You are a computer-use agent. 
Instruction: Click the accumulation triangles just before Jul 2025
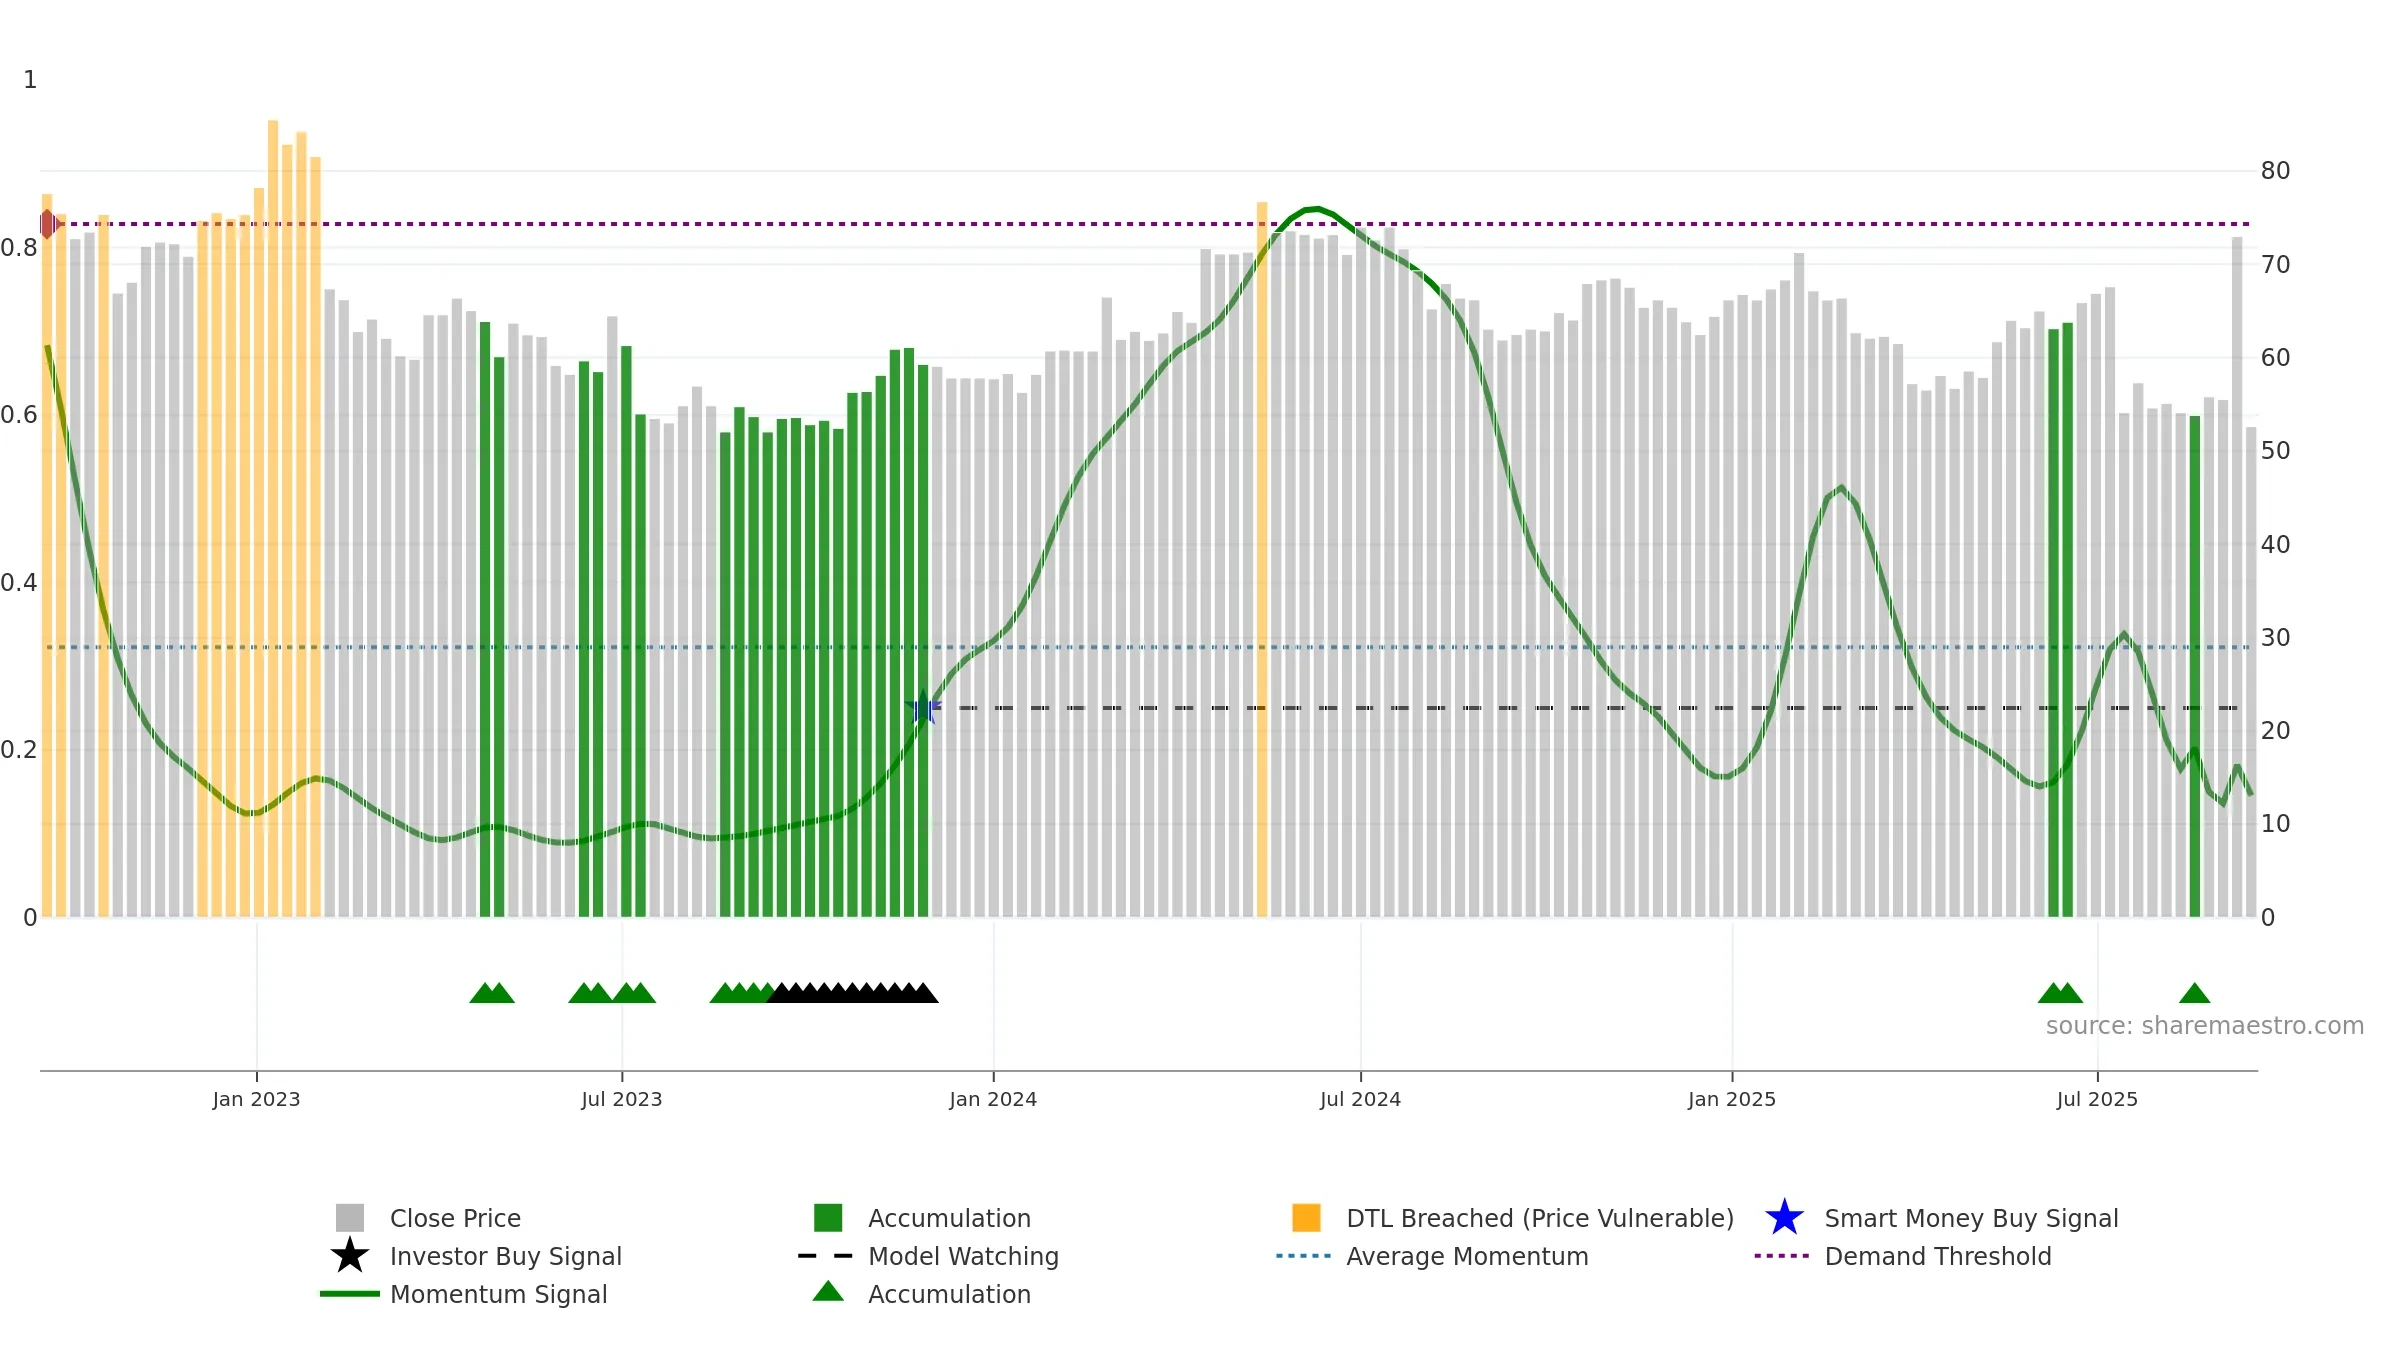pos(2060,993)
